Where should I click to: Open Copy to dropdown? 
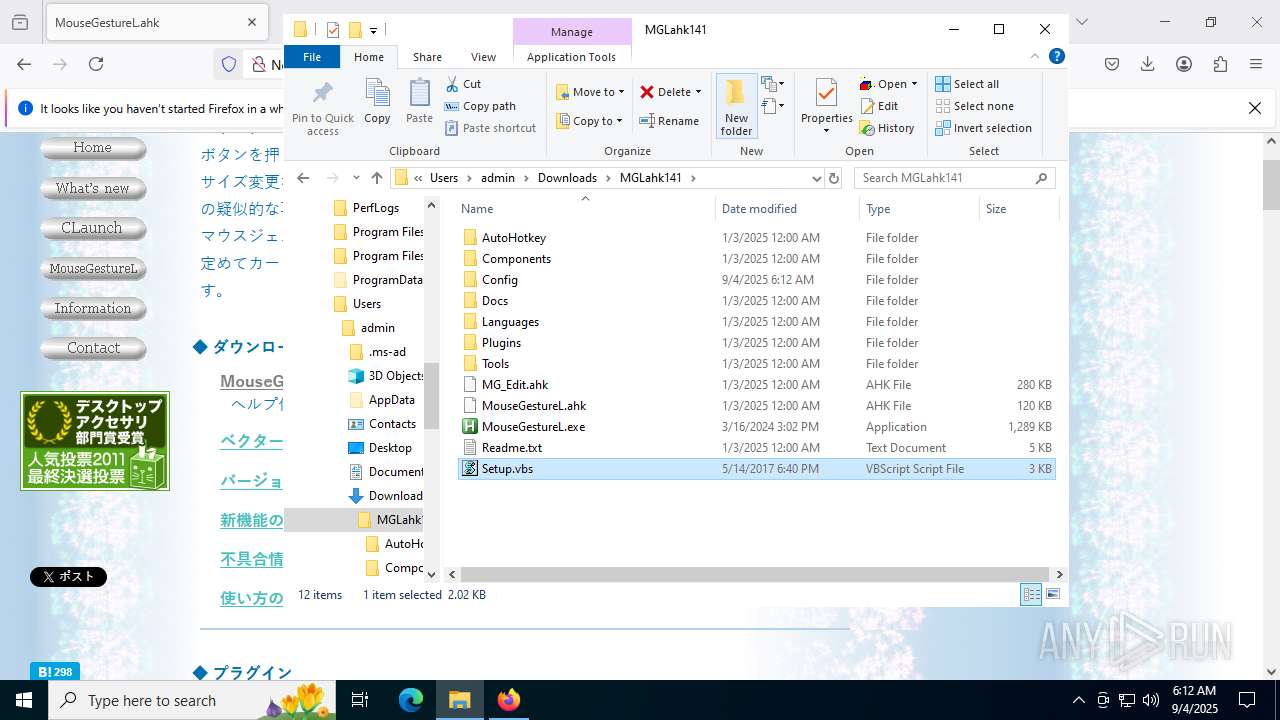[x=590, y=121]
